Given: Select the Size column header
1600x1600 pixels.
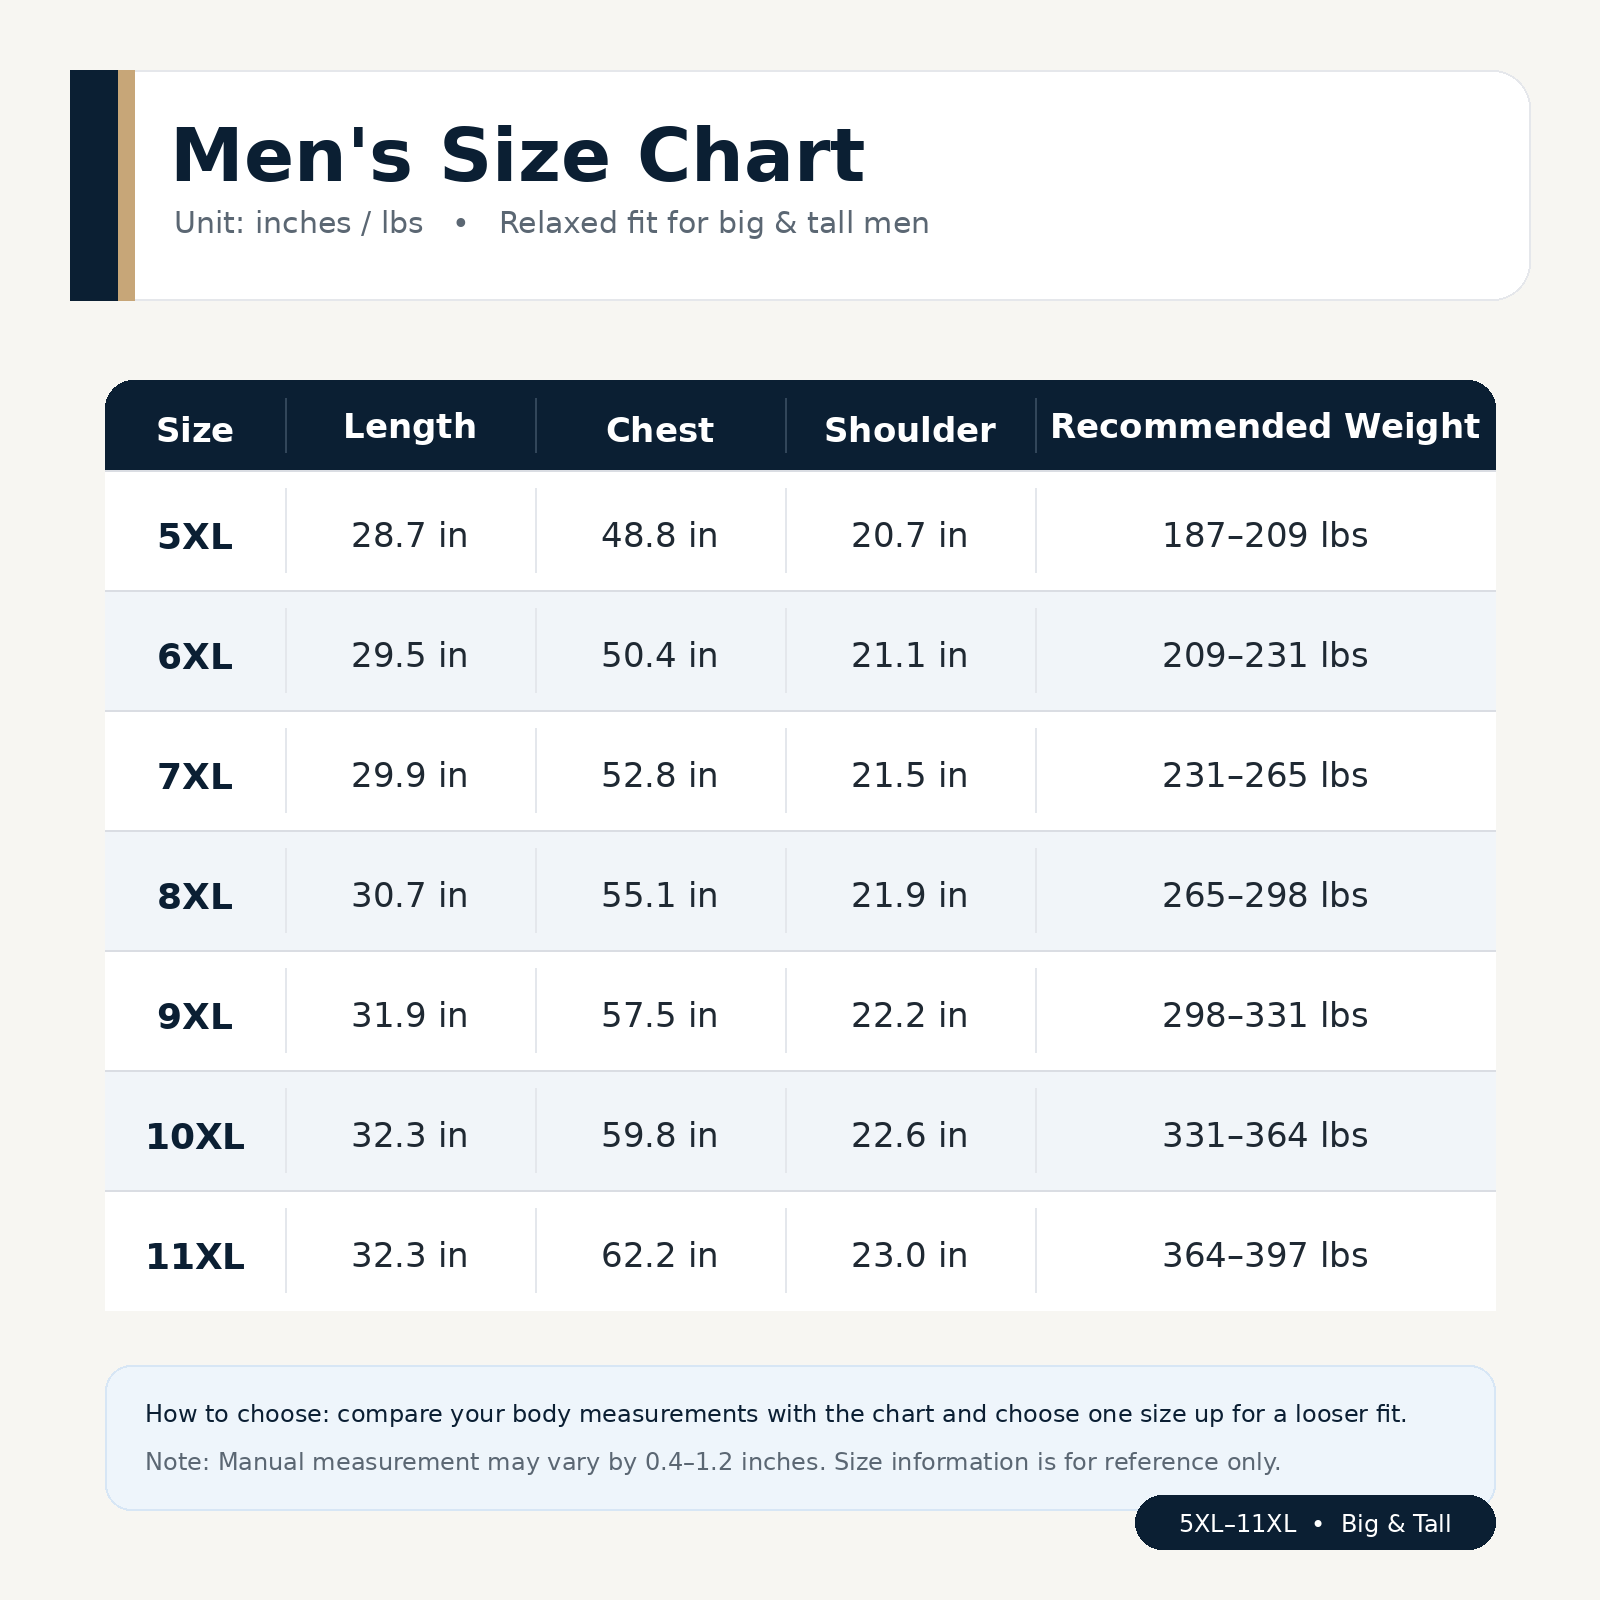Looking at the screenshot, I should (195, 430).
